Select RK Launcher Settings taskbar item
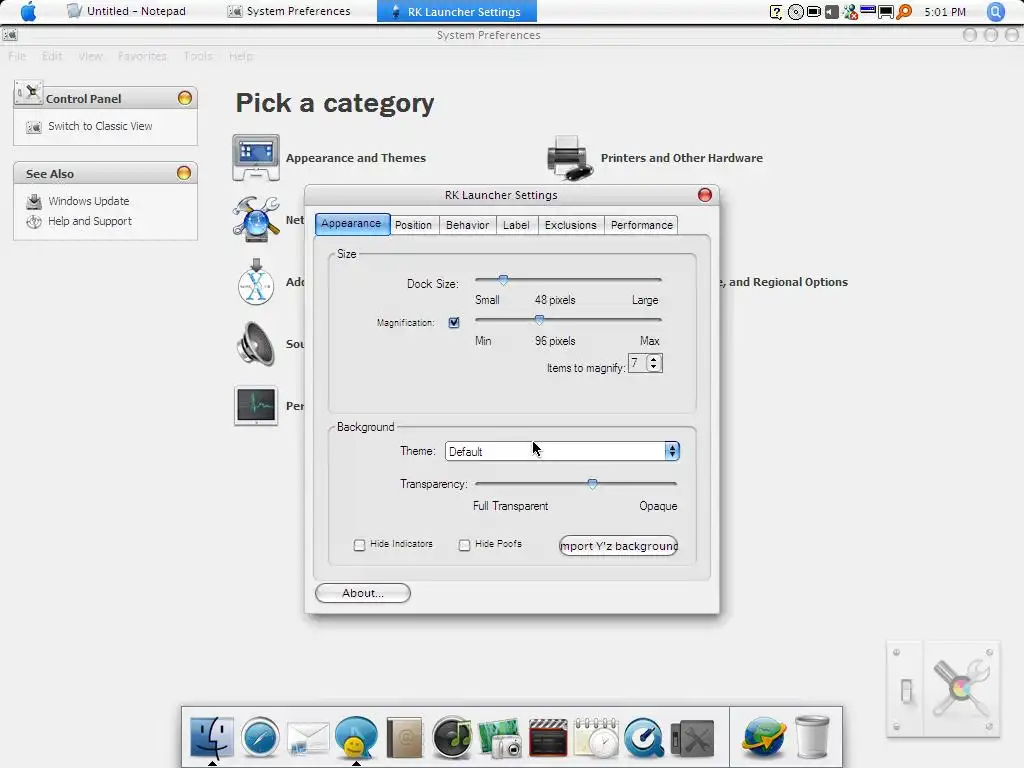This screenshot has width=1024, height=768. (456, 11)
